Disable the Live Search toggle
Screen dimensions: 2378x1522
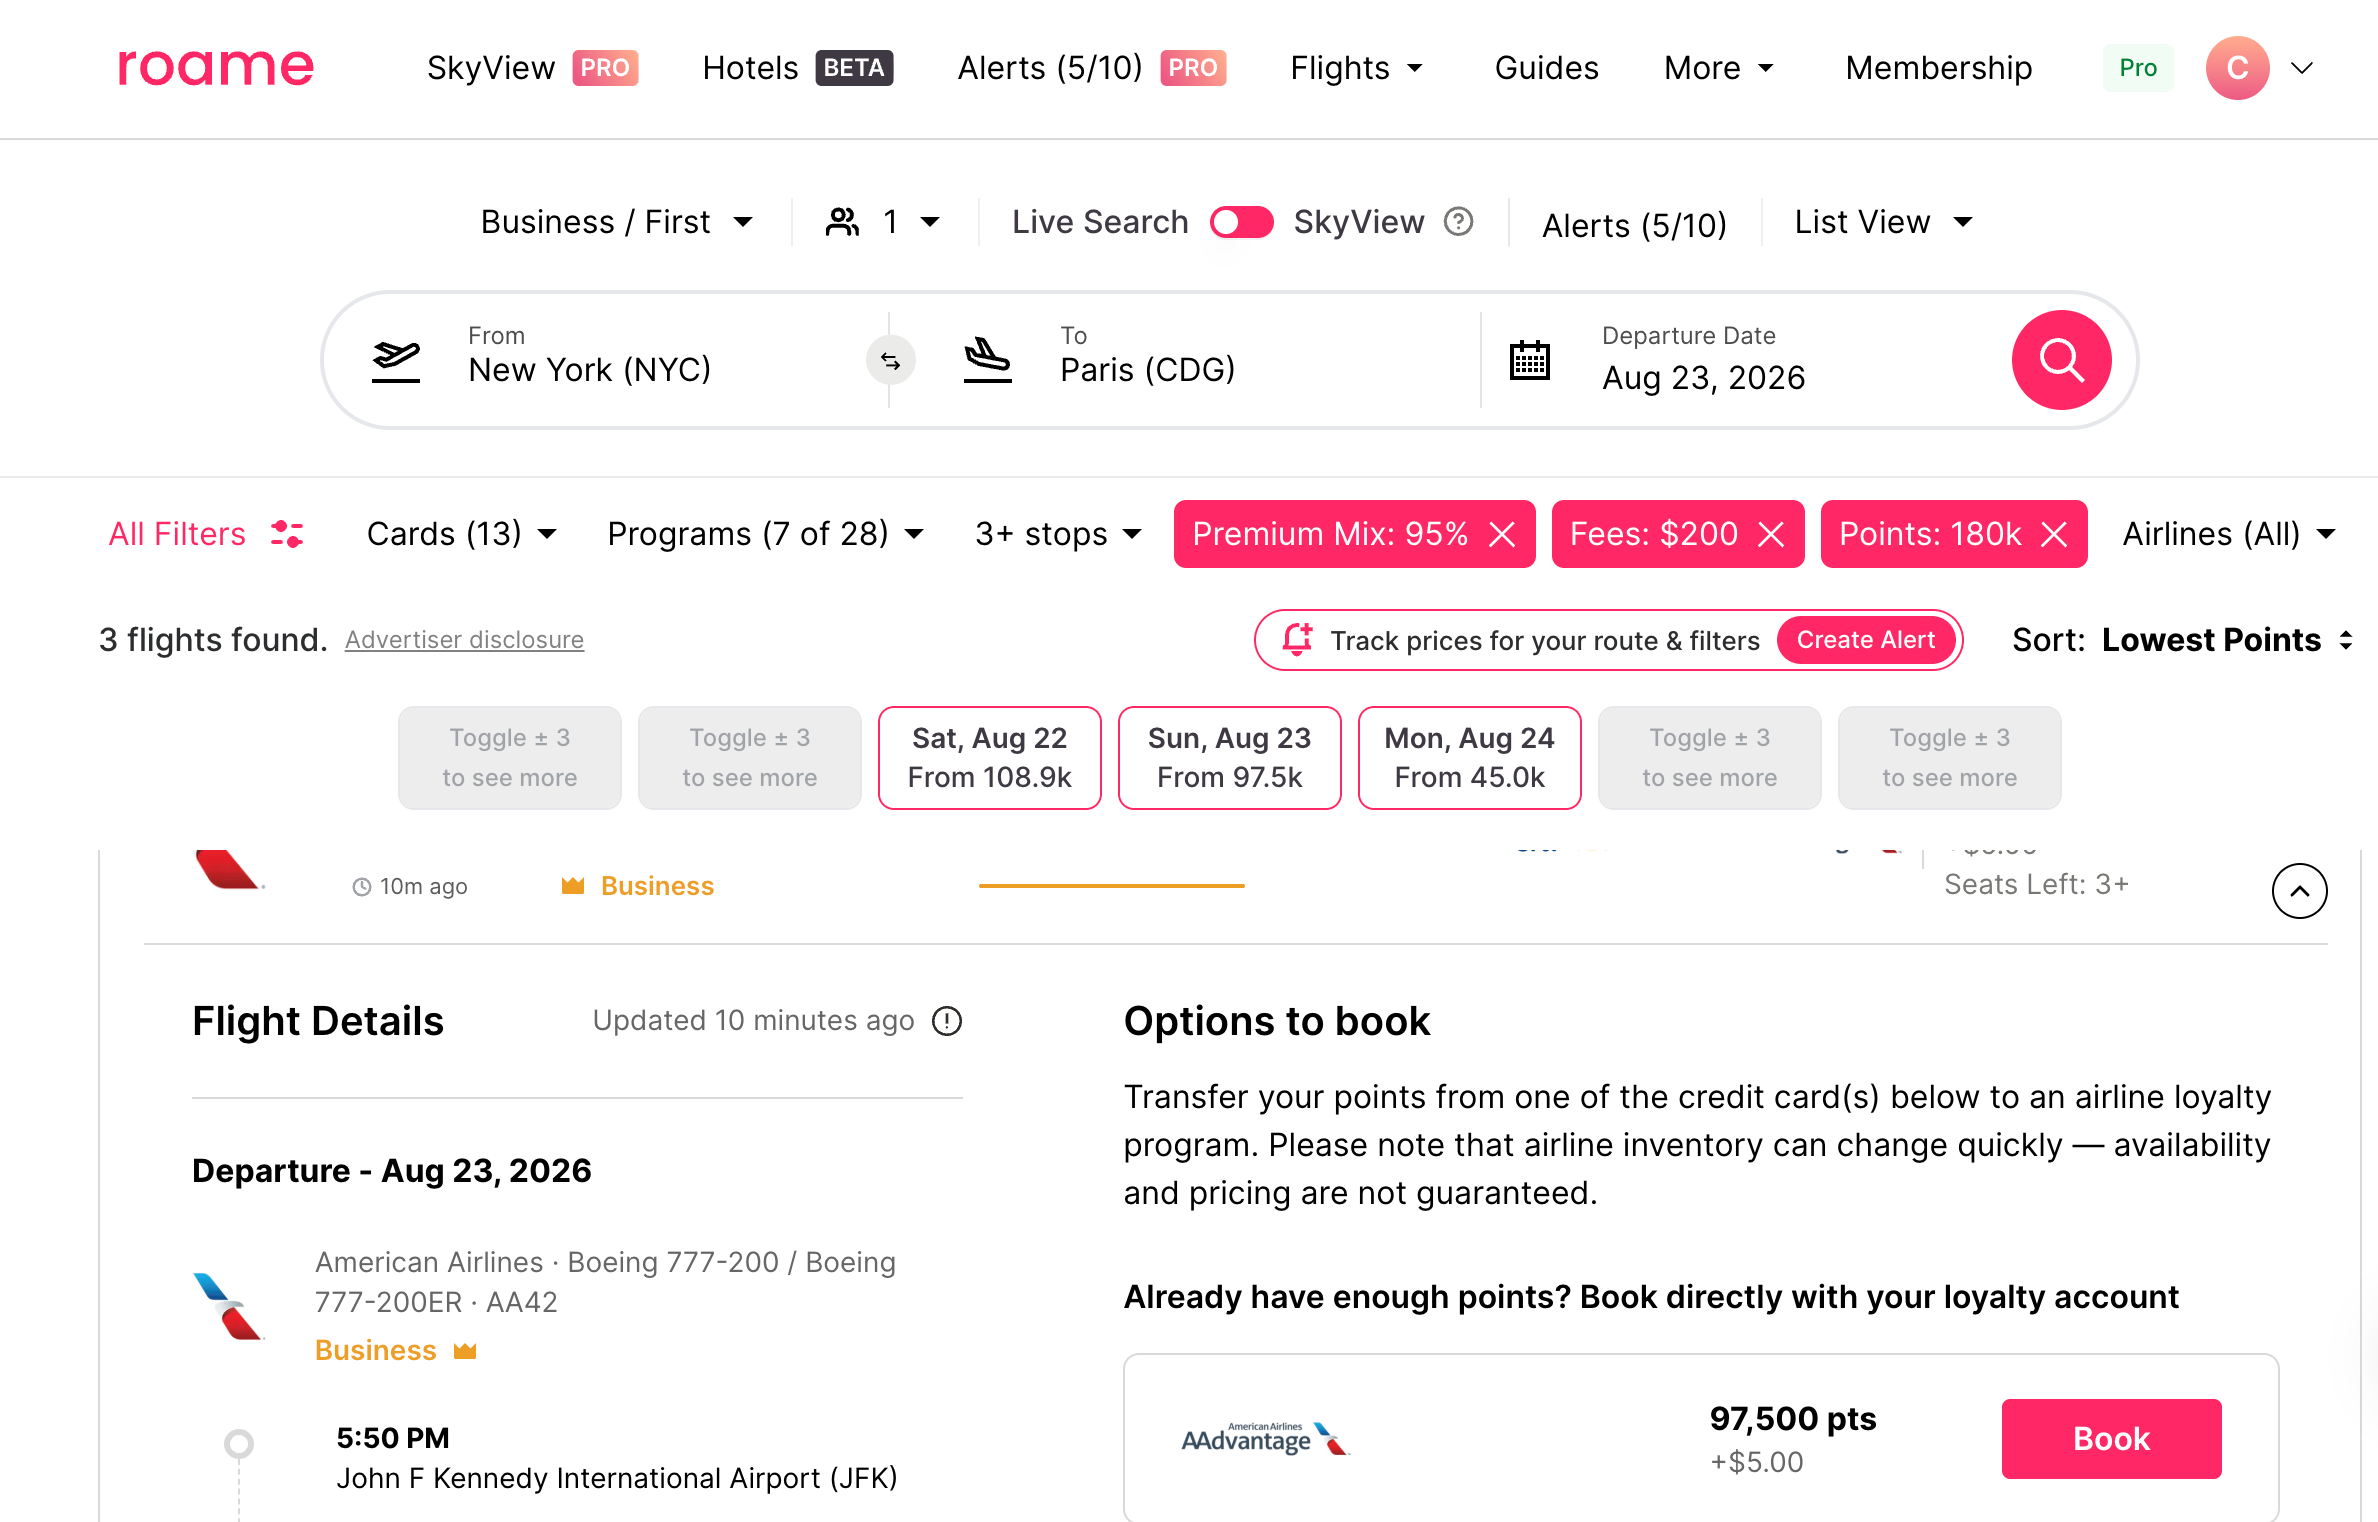tap(1241, 221)
